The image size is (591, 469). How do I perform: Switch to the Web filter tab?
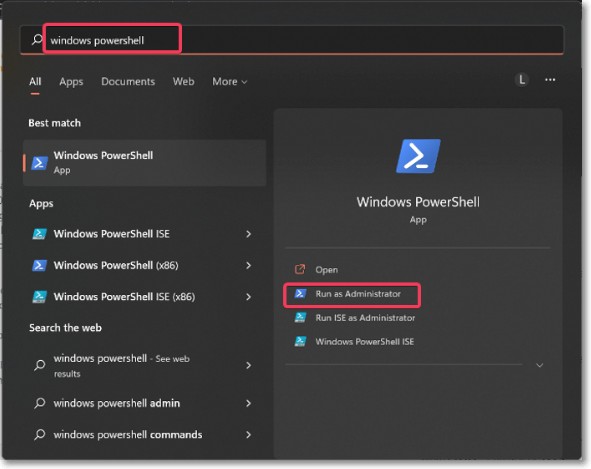[x=184, y=81]
